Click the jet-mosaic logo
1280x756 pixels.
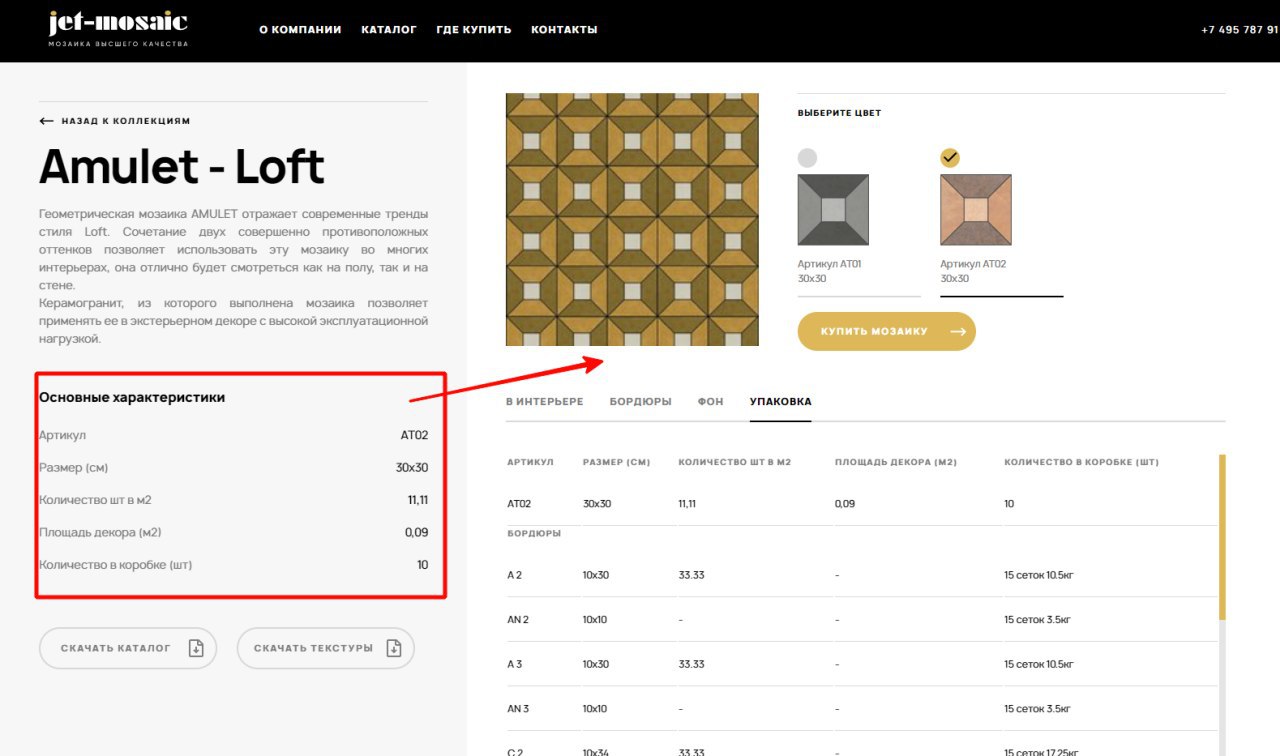[118, 29]
